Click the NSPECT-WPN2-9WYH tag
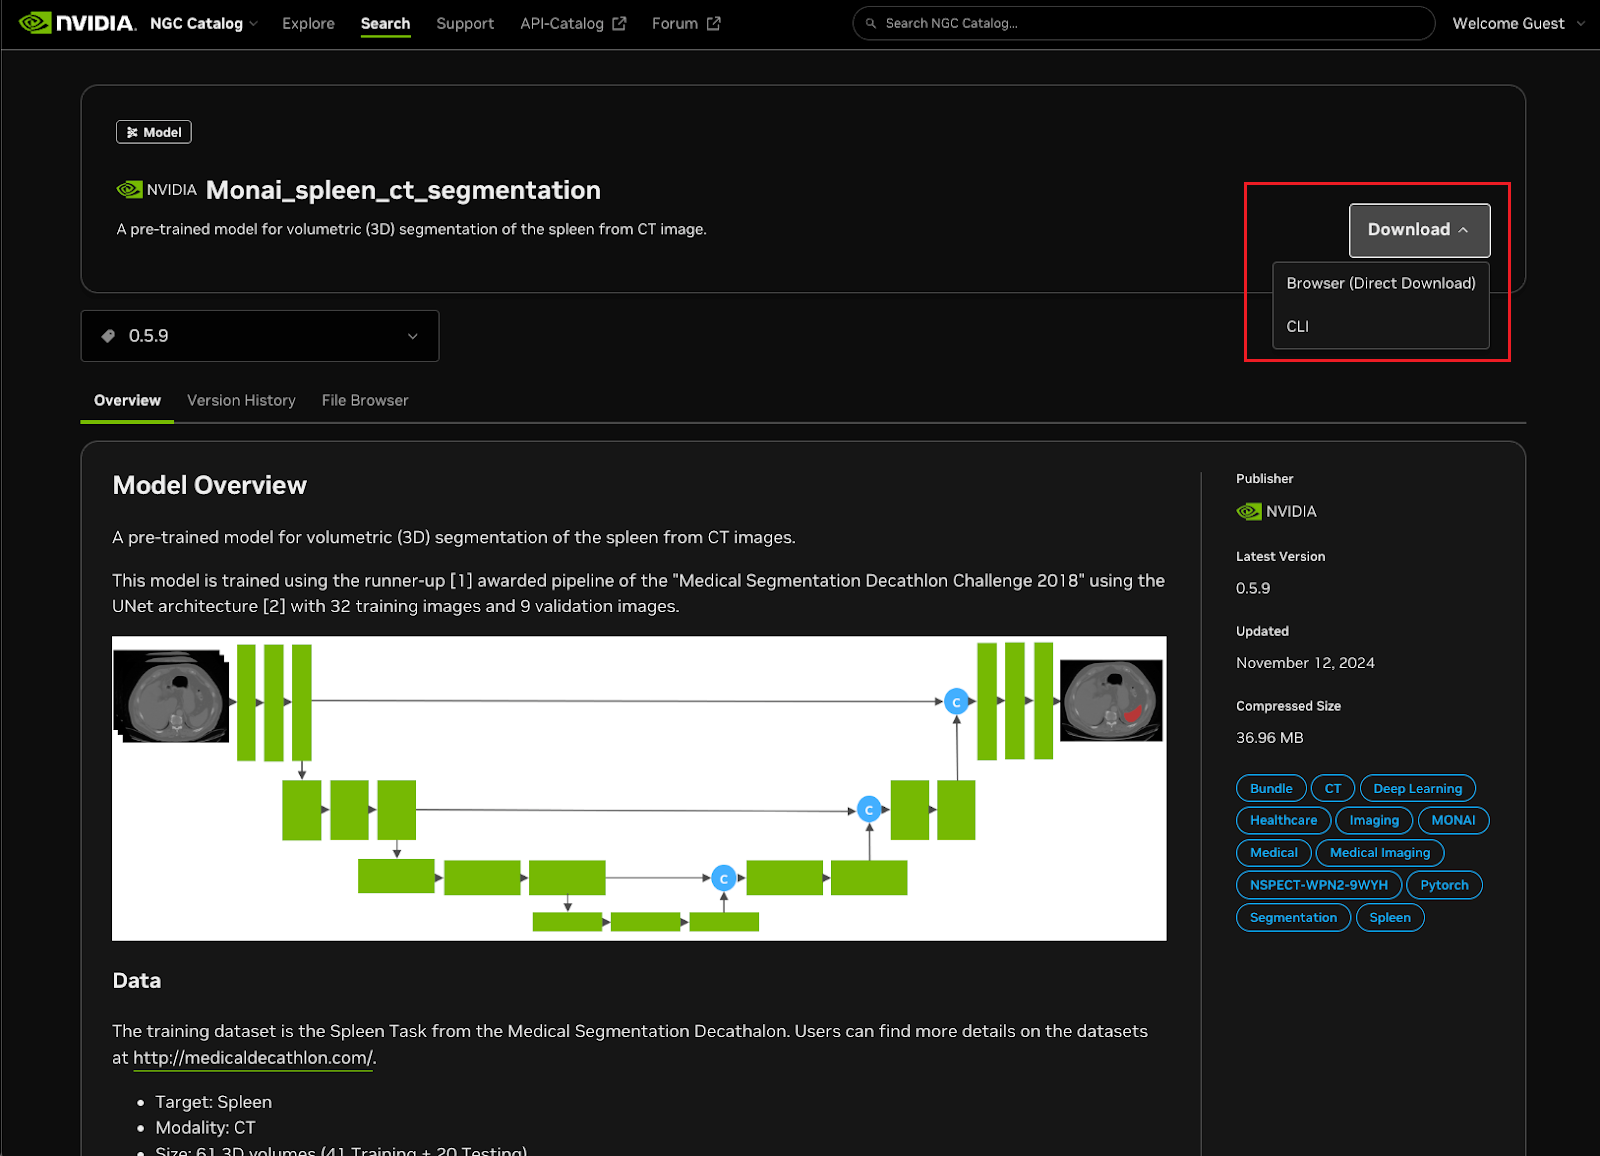Image resolution: width=1600 pixels, height=1156 pixels. point(1318,885)
